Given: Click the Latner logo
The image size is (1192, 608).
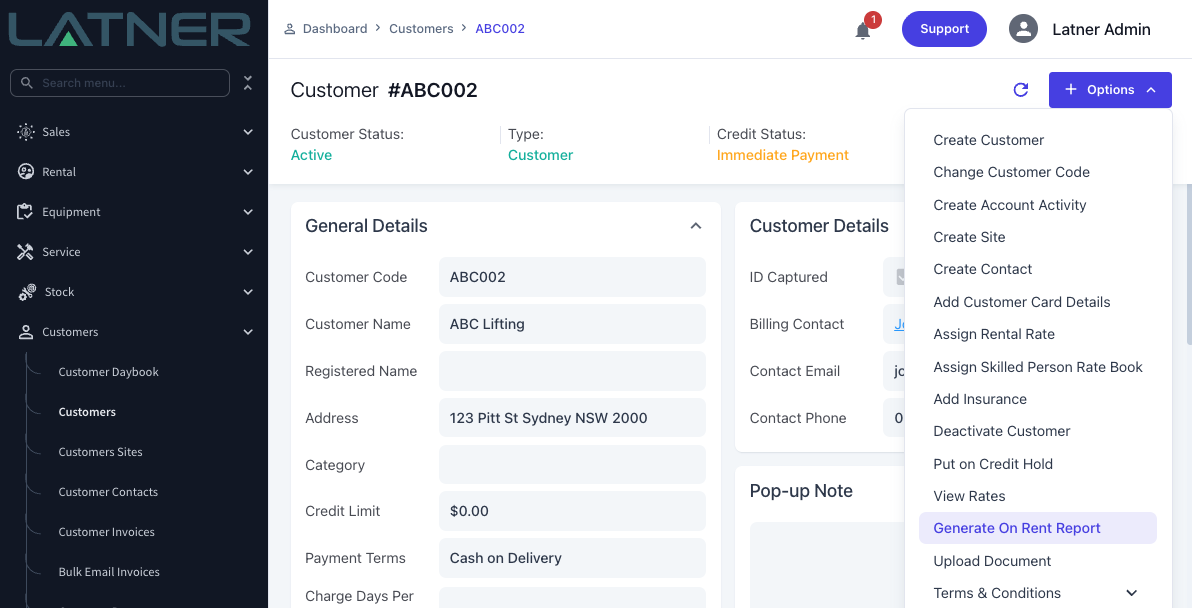Looking at the screenshot, I should pyautogui.click(x=129, y=29).
